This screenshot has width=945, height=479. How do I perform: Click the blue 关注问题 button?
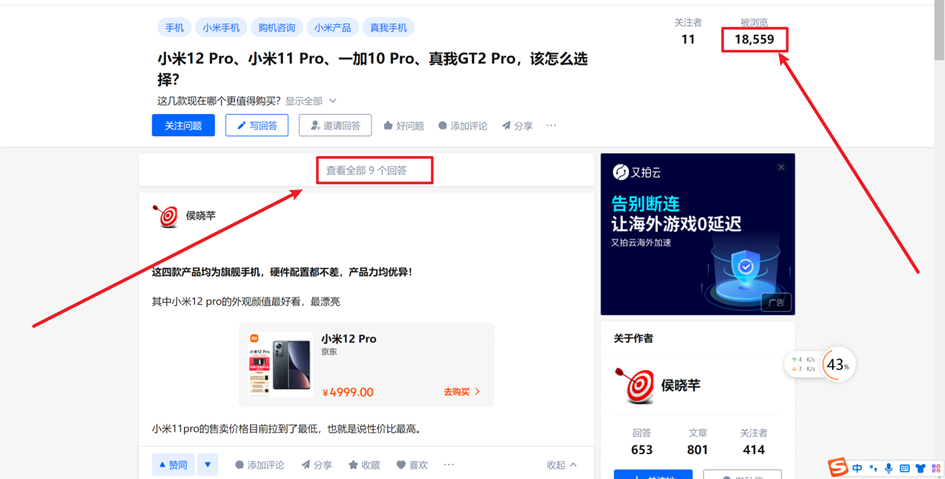click(183, 125)
